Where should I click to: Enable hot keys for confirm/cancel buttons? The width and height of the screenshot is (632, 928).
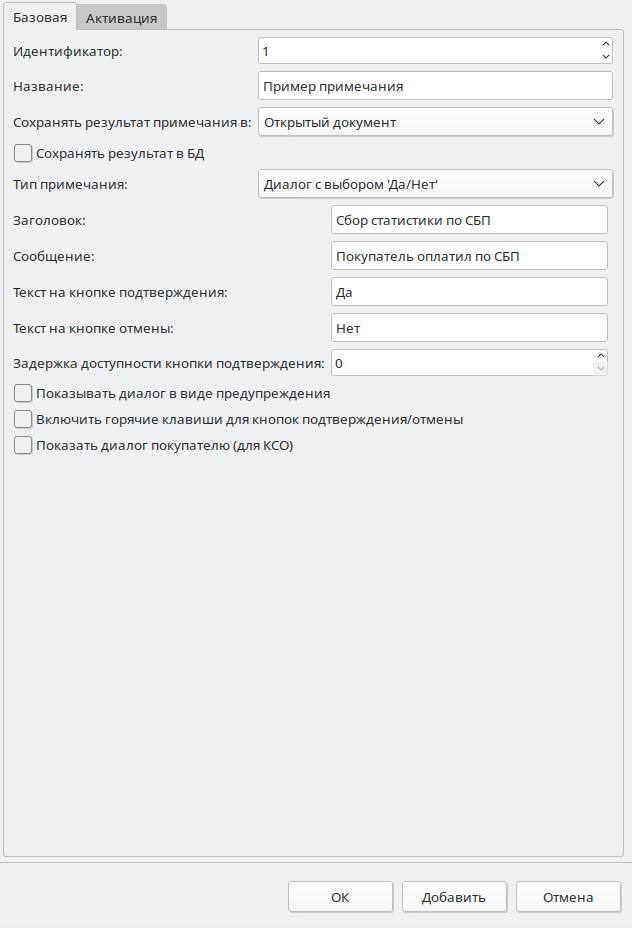click(23, 420)
